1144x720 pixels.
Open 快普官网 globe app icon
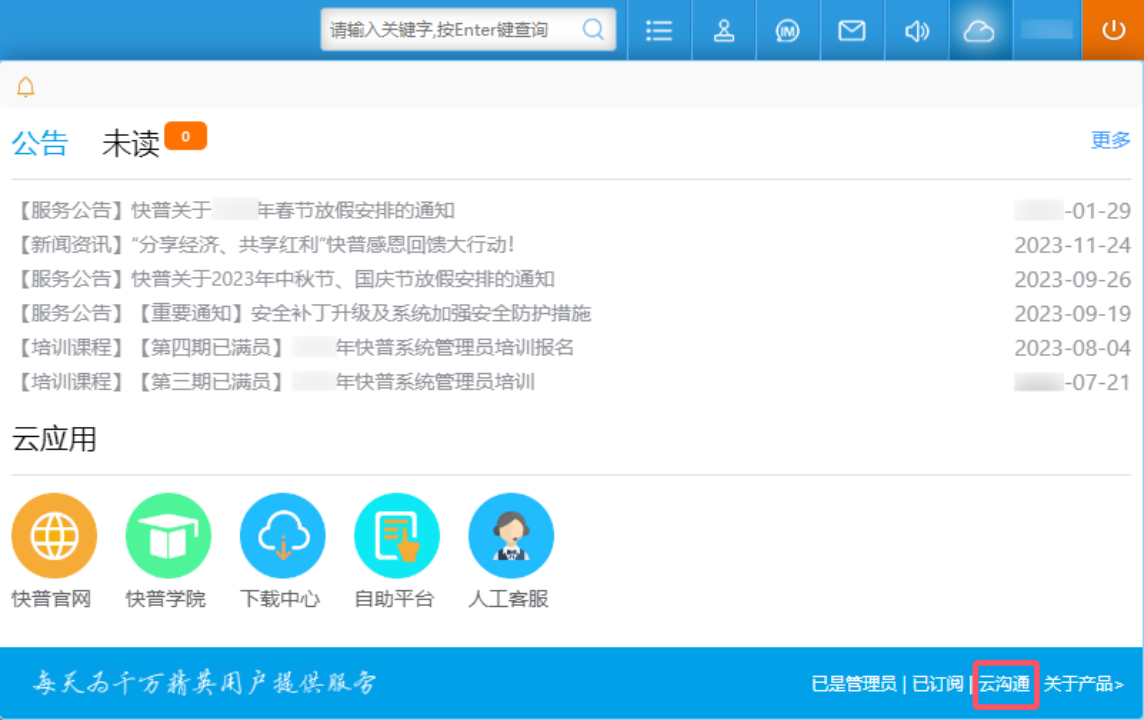click(54, 537)
